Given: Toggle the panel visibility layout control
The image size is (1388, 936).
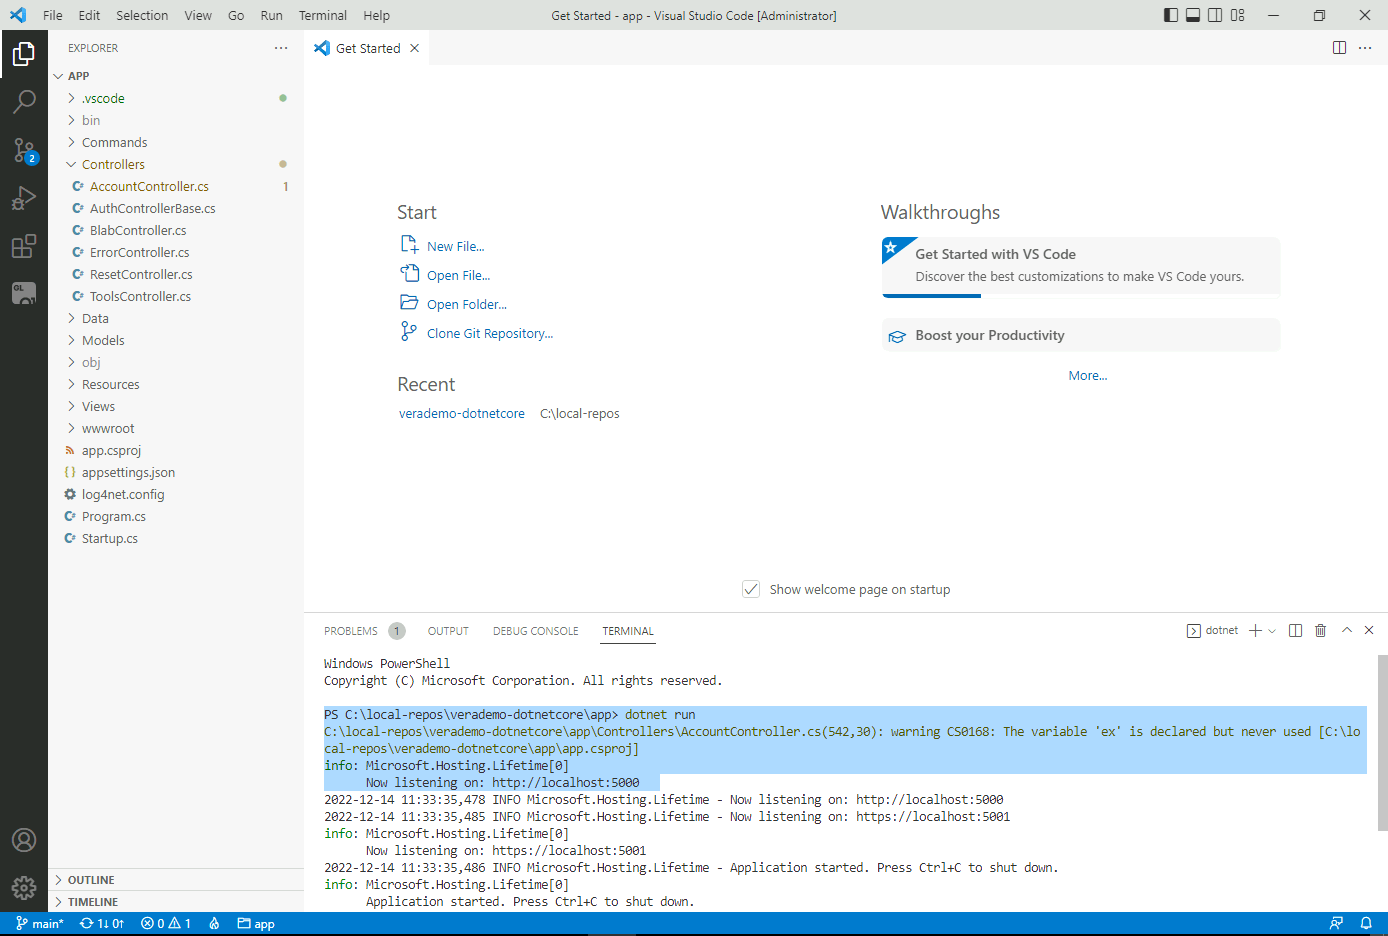Looking at the screenshot, I should (1192, 15).
